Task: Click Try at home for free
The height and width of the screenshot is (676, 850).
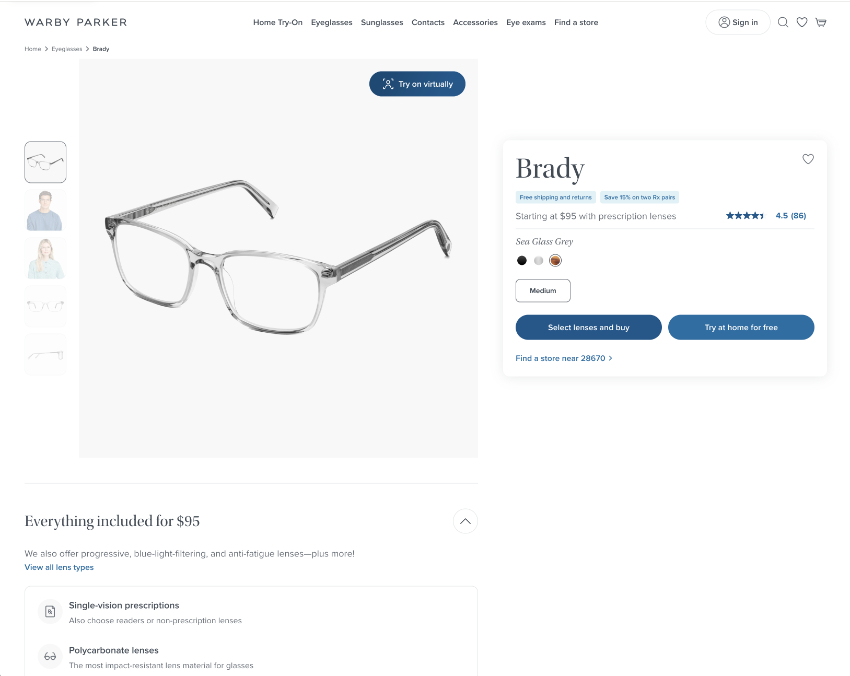Action: [741, 327]
